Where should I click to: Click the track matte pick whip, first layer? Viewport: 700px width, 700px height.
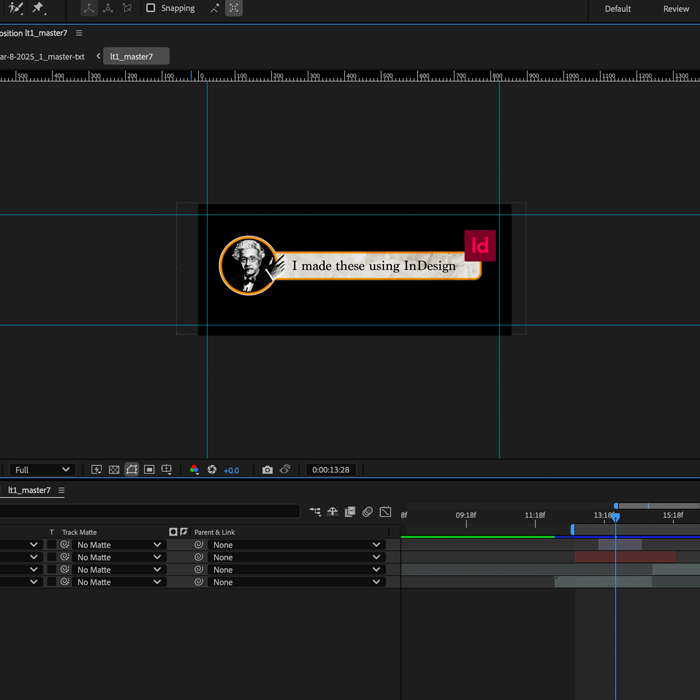pyautogui.click(x=65, y=545)
